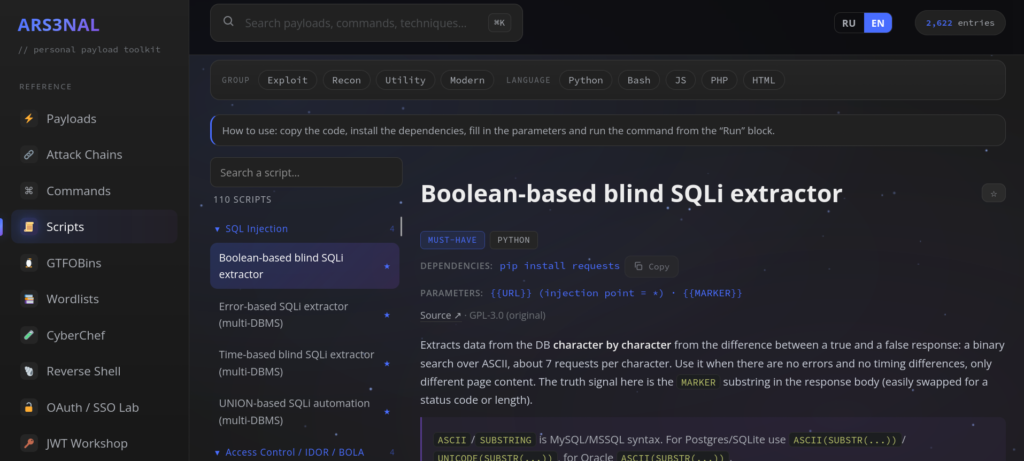Image resolution: width=1024 pixels, height=461 pixels.
Task: Click the Payloads lightning icon
Action: (29, 119)
